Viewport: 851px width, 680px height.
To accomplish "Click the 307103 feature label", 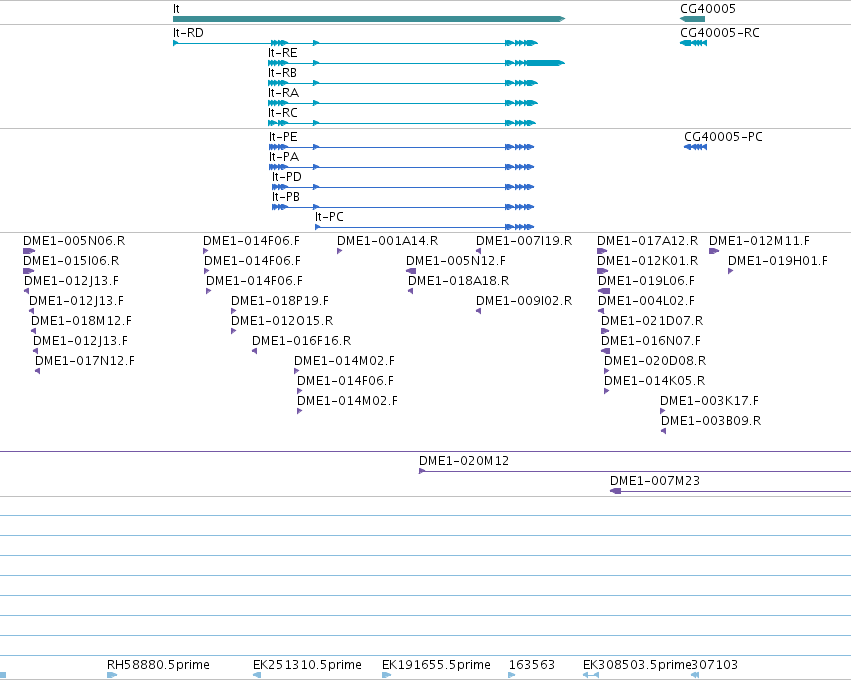I will [715, 665].
